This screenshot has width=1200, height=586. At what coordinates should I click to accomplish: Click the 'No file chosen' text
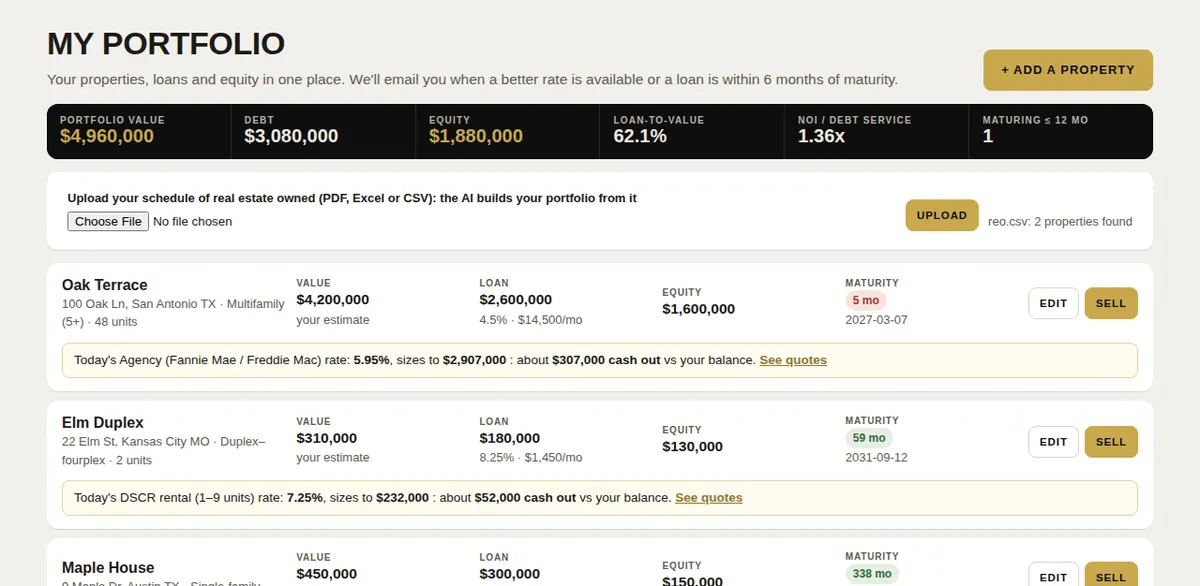coord(192,221)
